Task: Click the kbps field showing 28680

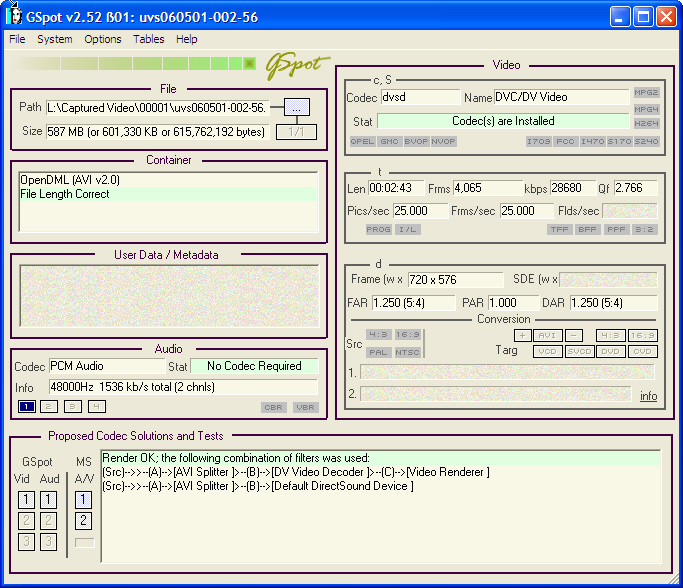Action: pyautogui.click(x=572, y=188)
